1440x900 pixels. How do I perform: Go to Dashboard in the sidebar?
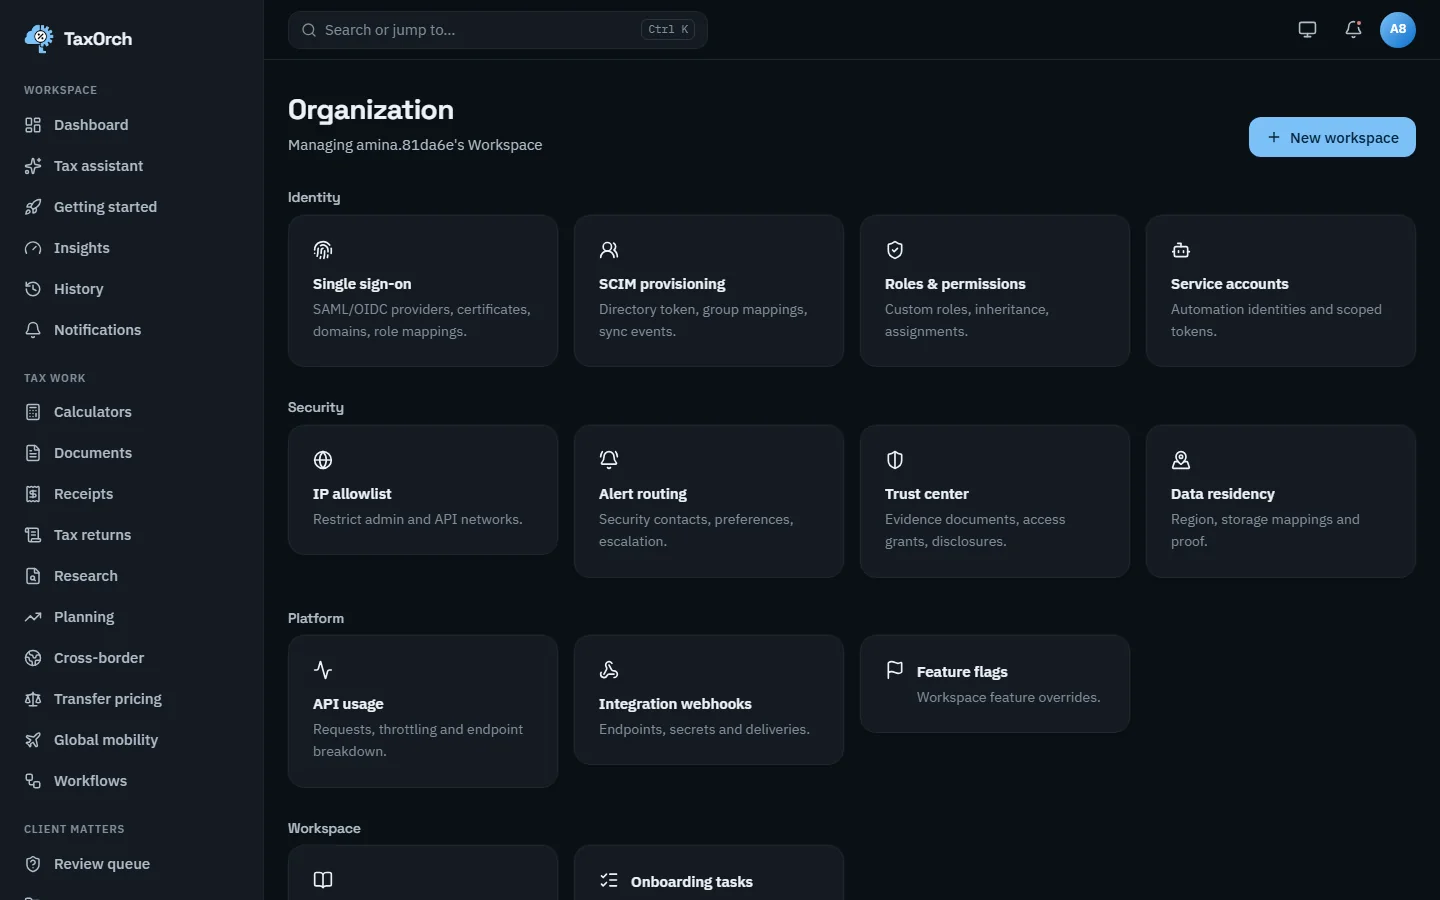point(132,125)
